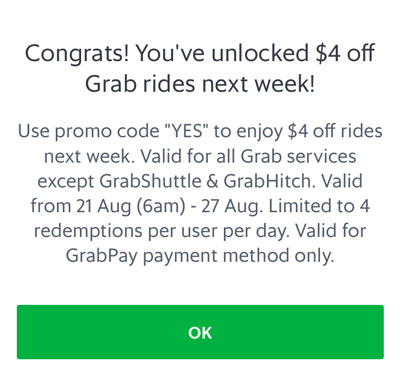Tap "GrabPay payment method only" line
400x379 pixels.
point(200,256)
